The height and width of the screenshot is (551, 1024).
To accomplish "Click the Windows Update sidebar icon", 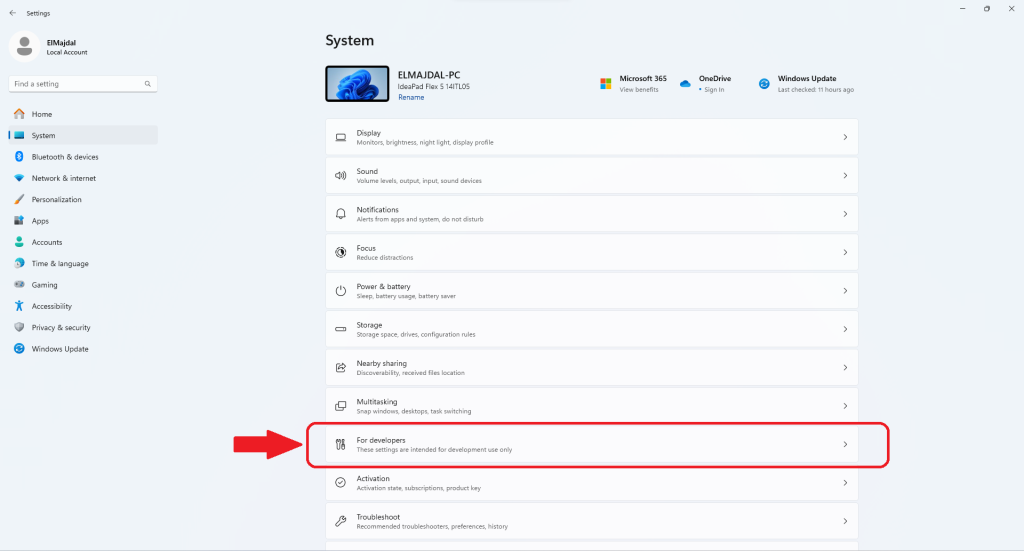I will click(x=19, y=349).
